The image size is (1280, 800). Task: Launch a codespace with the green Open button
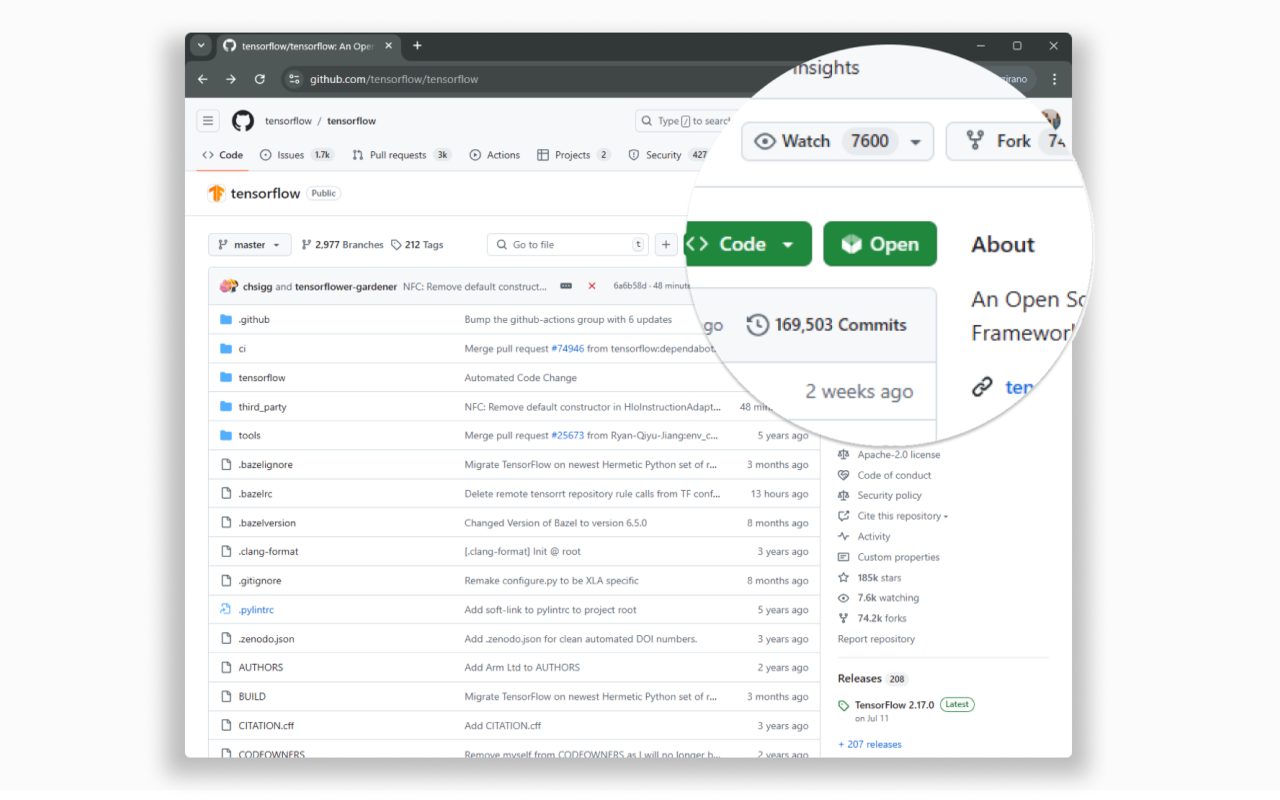(880, 243)
